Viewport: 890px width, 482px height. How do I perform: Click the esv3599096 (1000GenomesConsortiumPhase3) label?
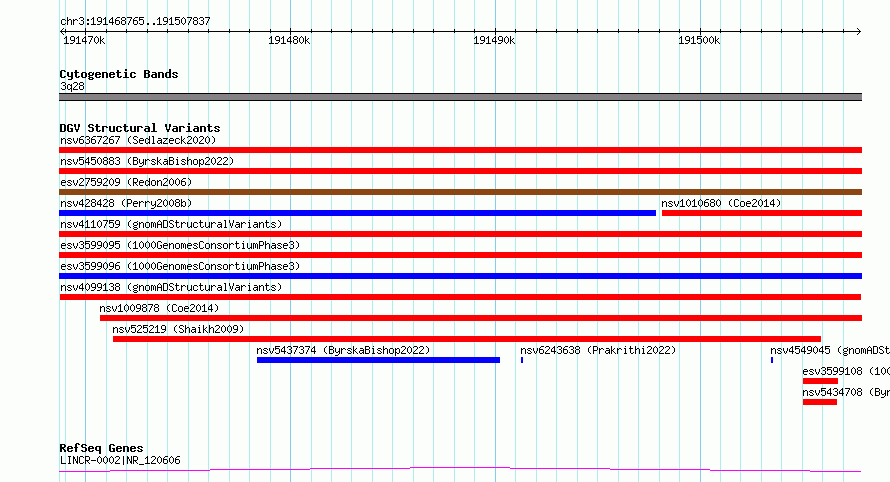pyautogui.click(x=180, y=266)
